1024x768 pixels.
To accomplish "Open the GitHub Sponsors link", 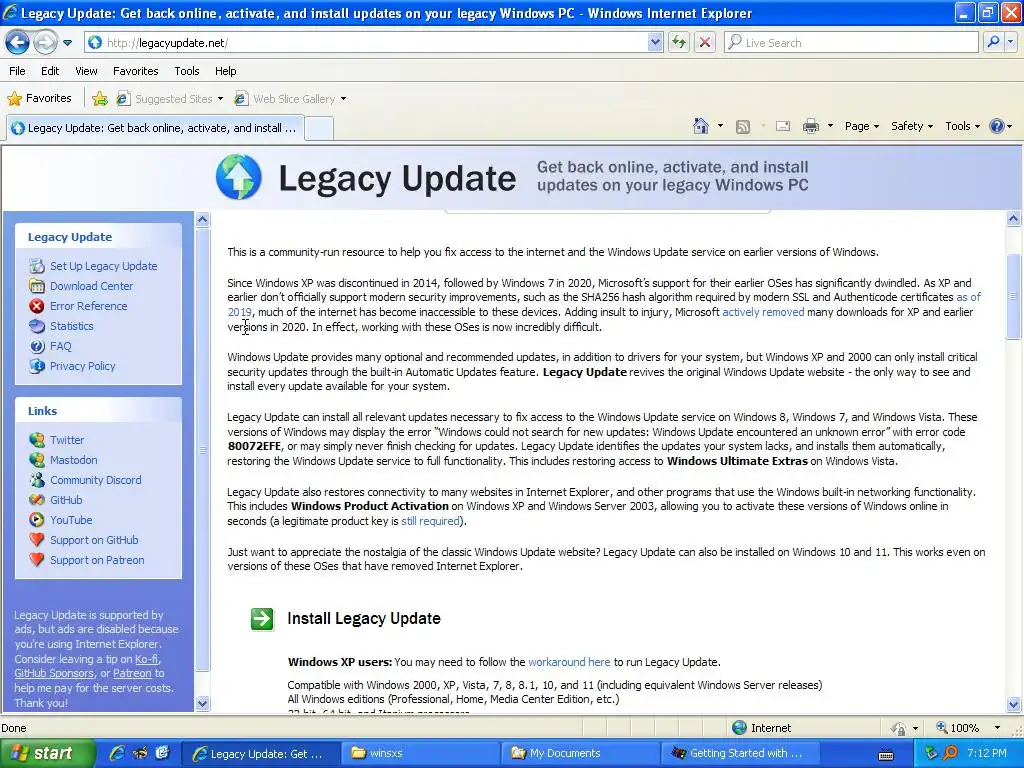I will (54, 673).
